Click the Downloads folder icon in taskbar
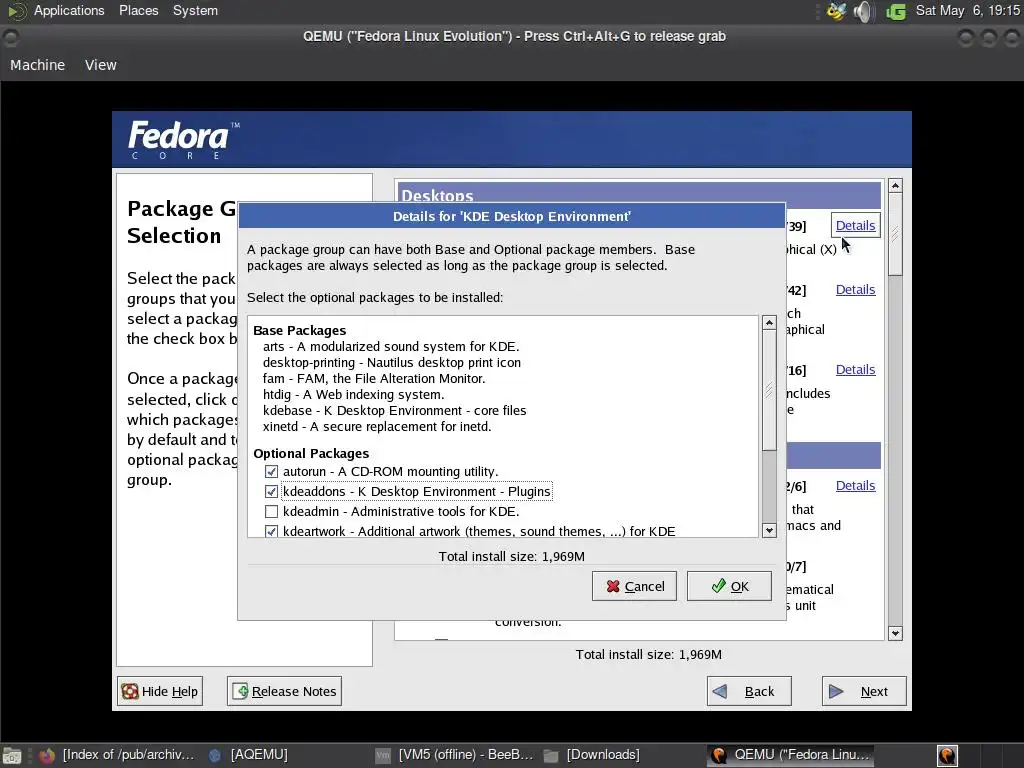The image size is (1024, 768). tap(551, 756)
